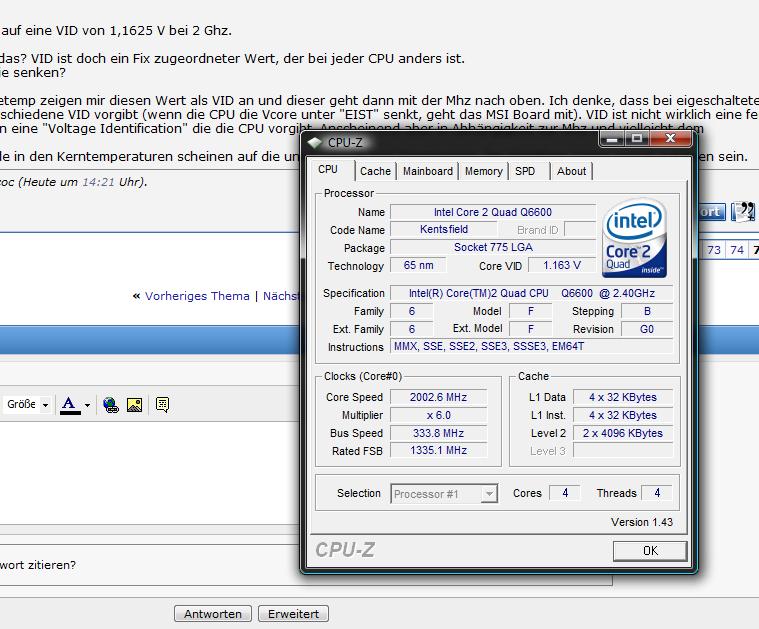Viewport: 759px width, 629px height.
Task: Click the insert link globe icon
Action: click(111, 405)
